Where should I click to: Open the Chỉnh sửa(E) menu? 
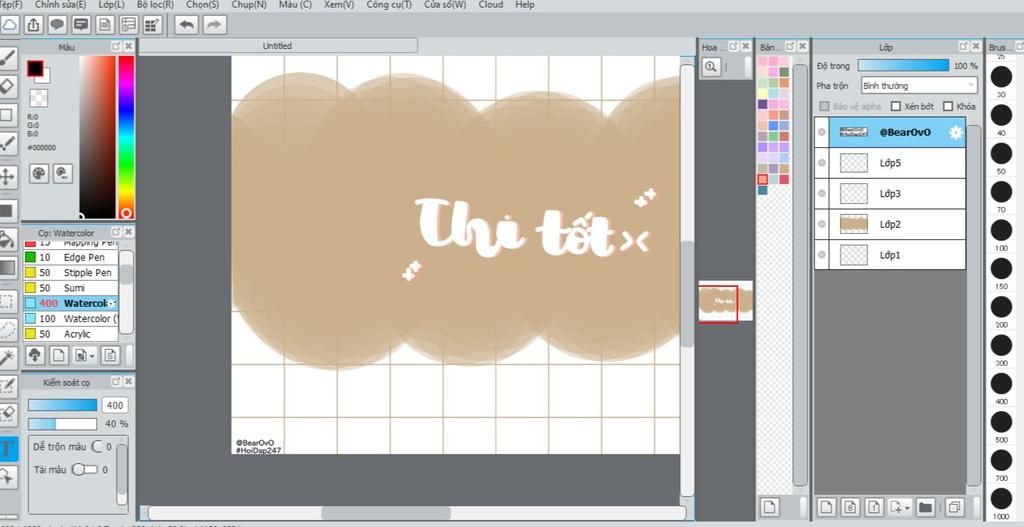coord(60,5)
